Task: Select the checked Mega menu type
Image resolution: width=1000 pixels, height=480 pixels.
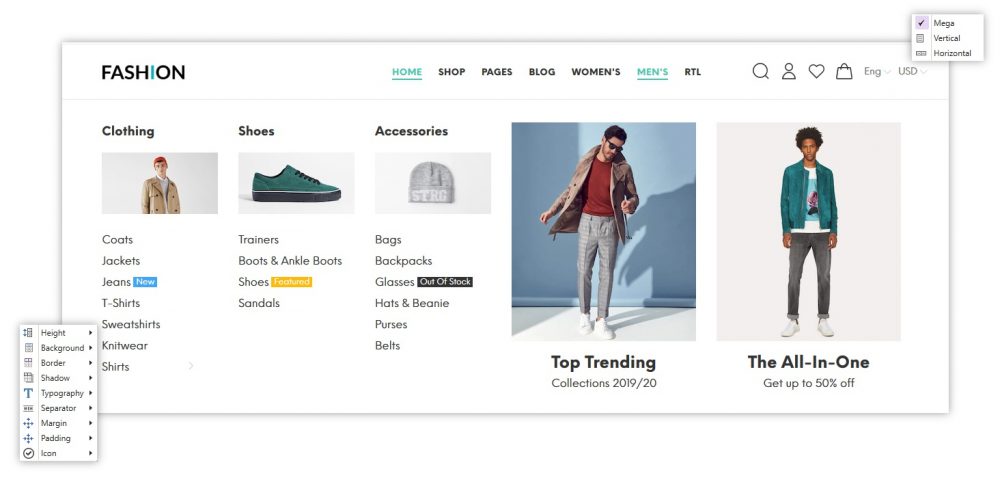Action: (x=948, y=23)
